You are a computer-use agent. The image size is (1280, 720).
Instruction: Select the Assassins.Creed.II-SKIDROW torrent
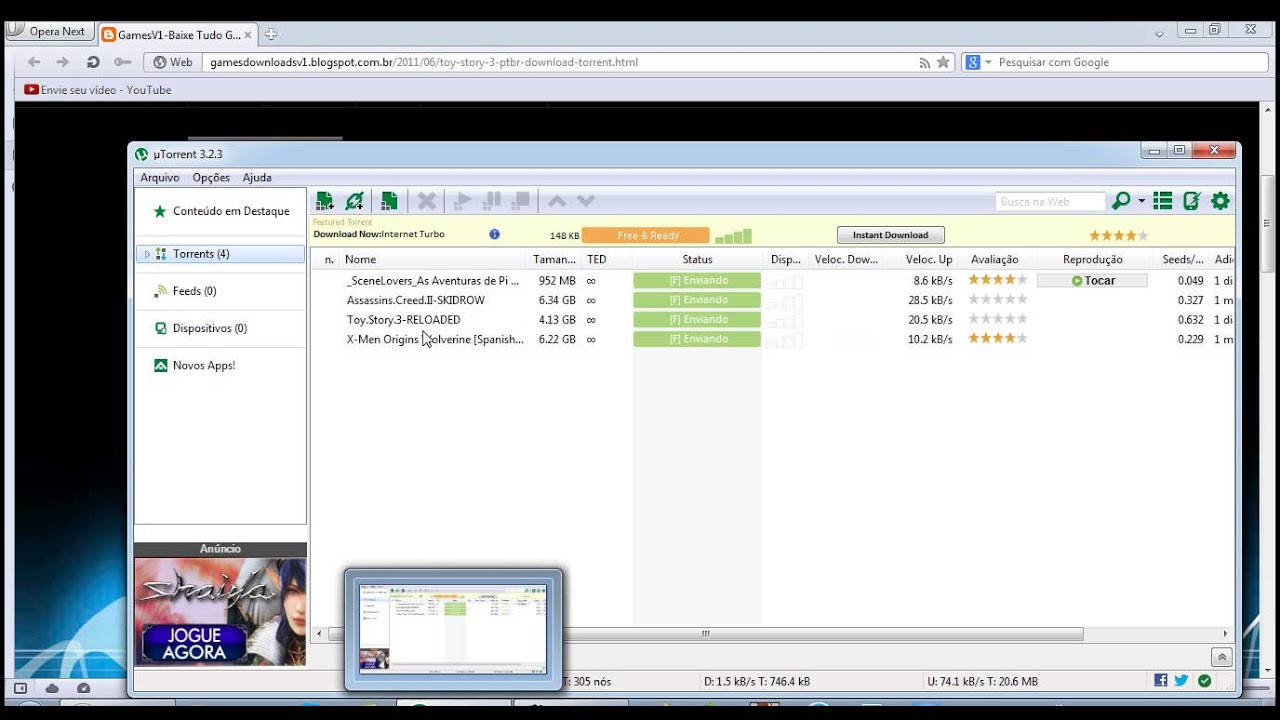(x=415, y=300)
